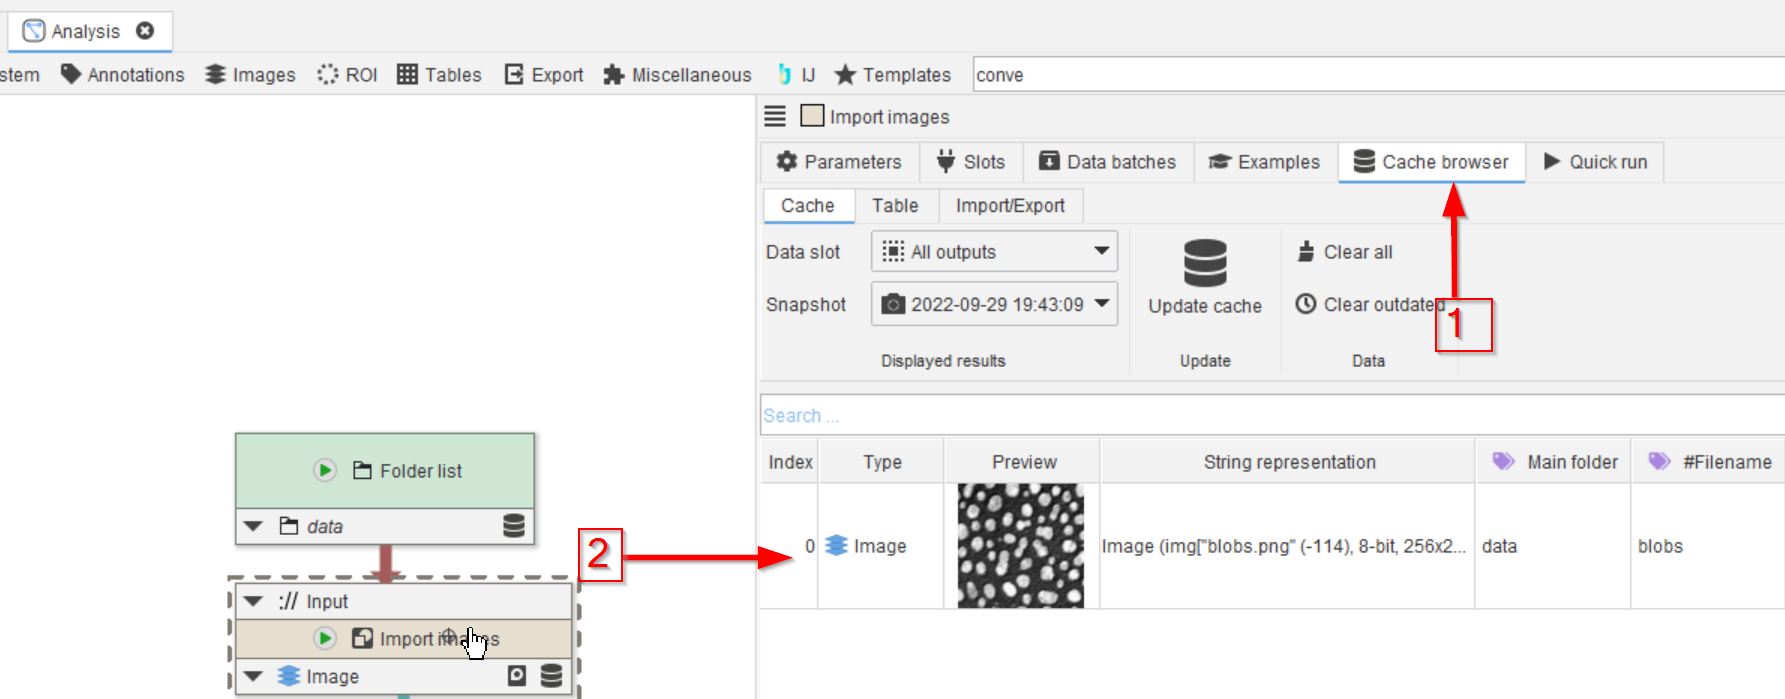Switch to the Quick run tab
This screenshot has width=1785, height=699.
1595,162
